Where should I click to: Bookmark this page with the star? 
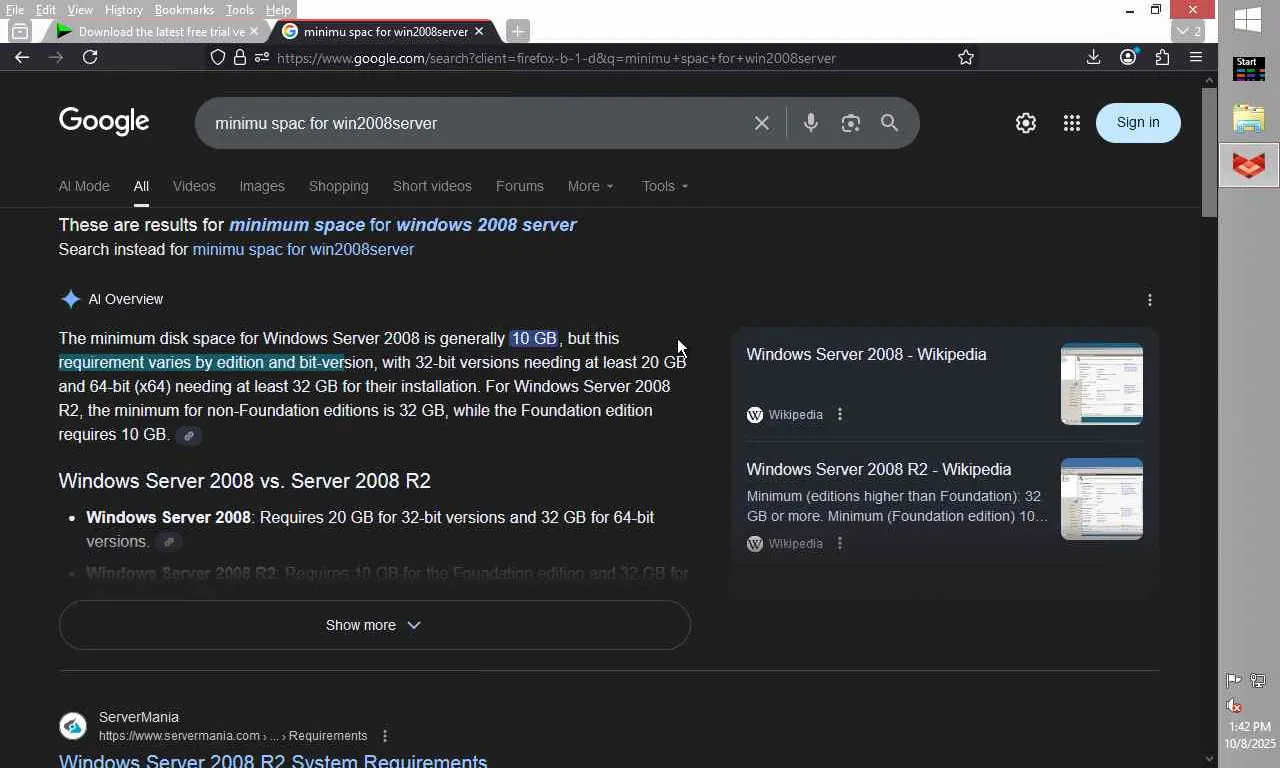coord(966,58)
